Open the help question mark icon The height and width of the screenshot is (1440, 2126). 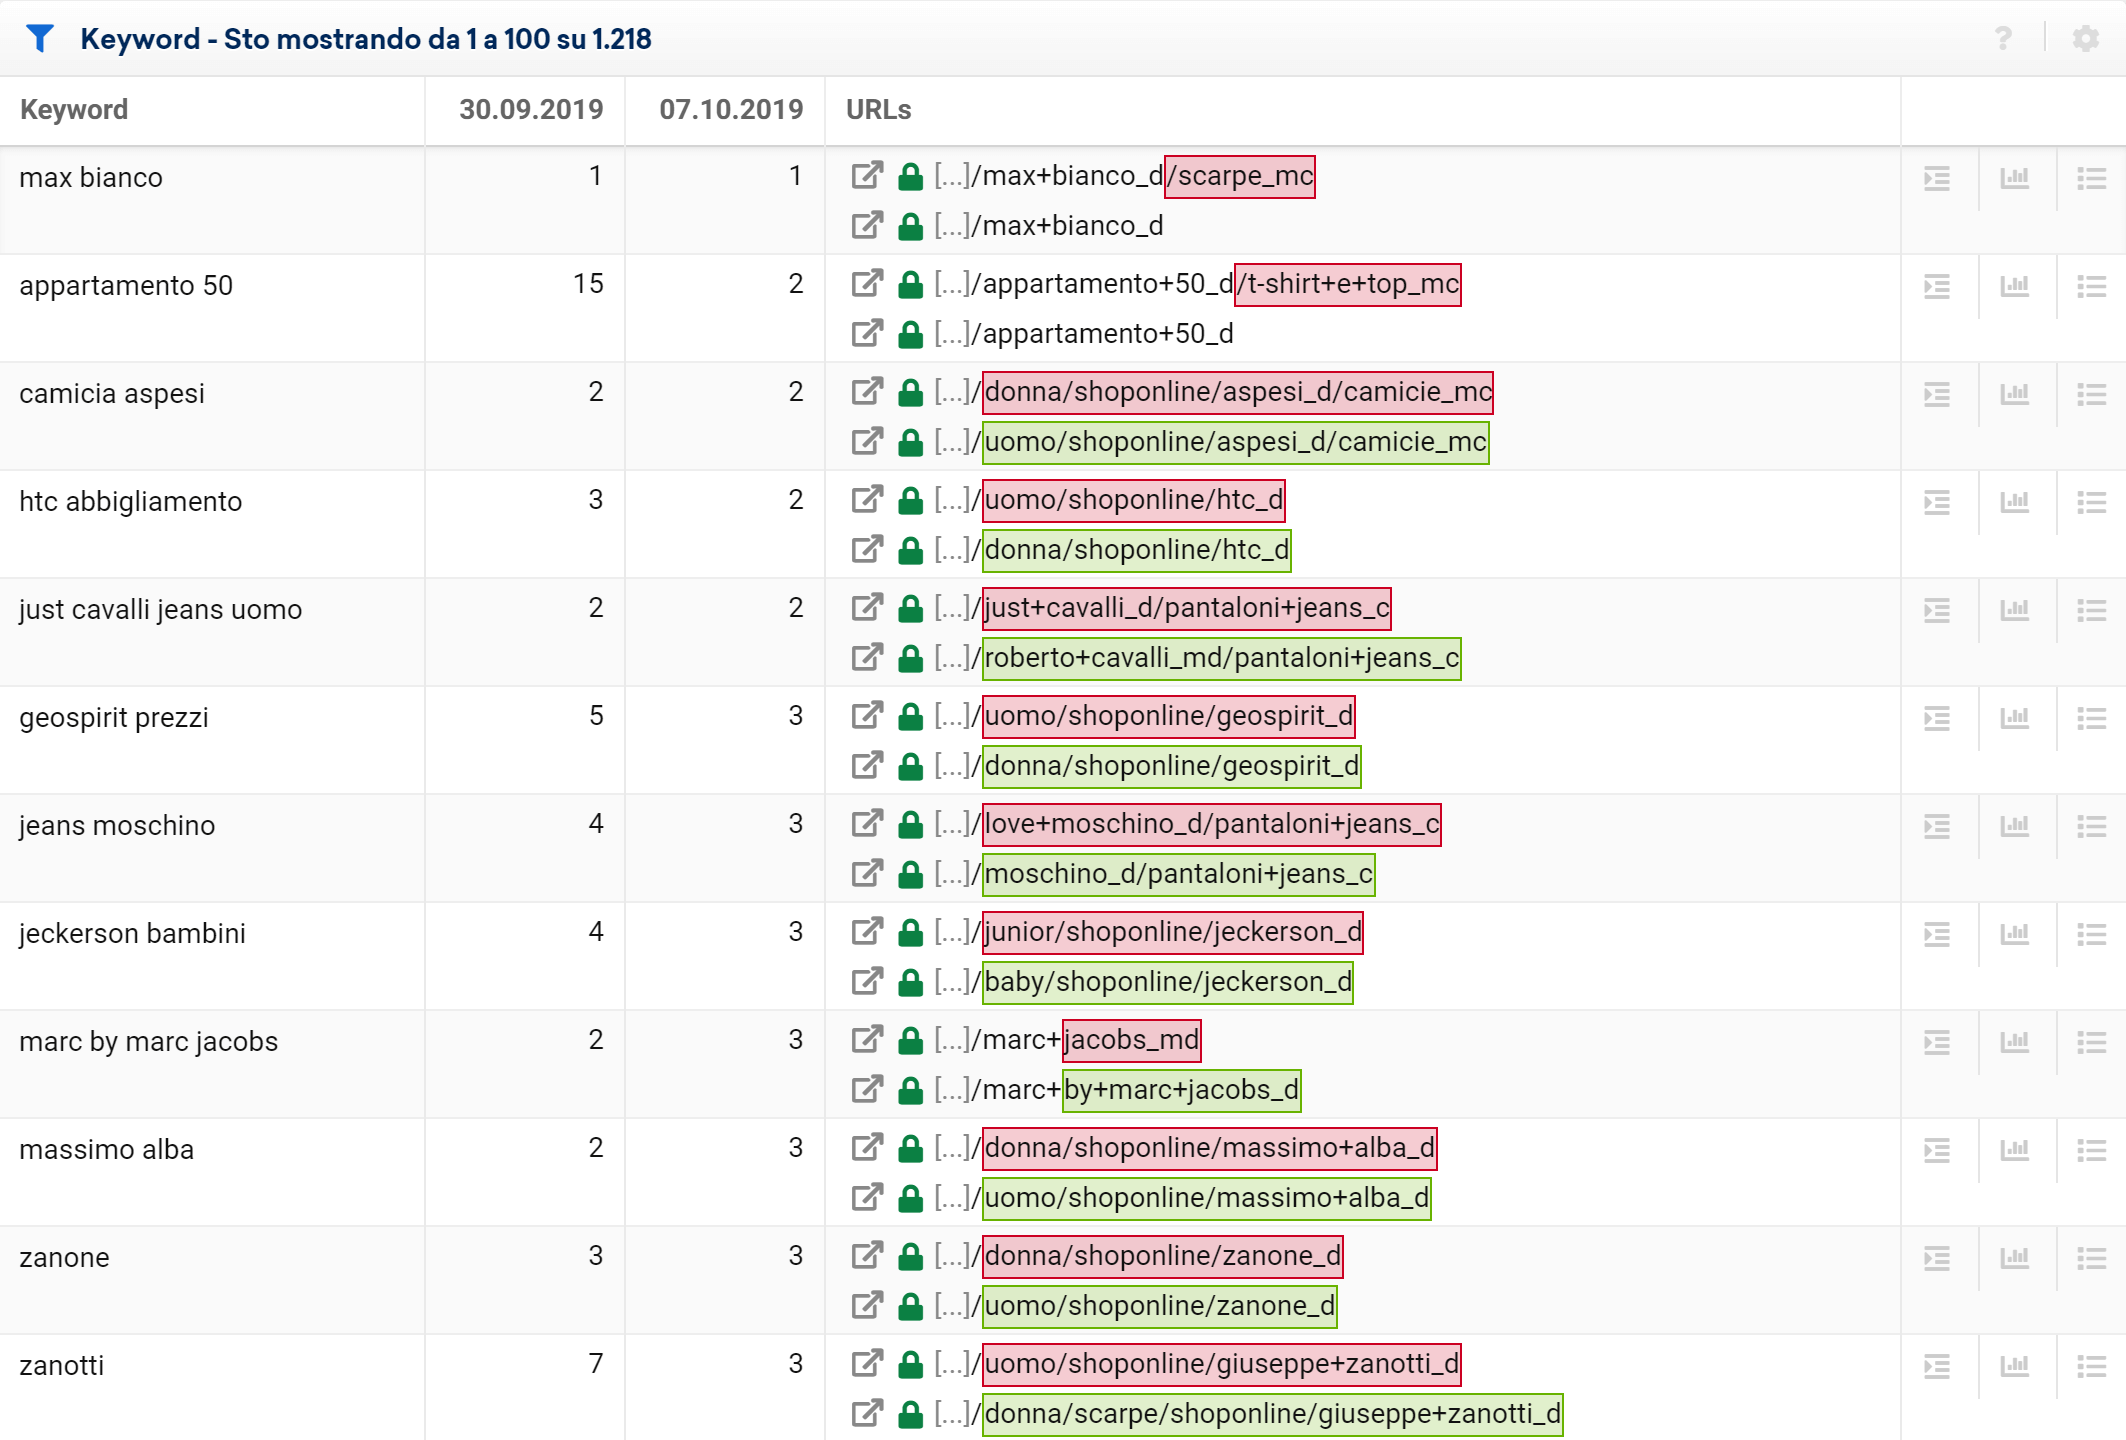(2003, 38)
